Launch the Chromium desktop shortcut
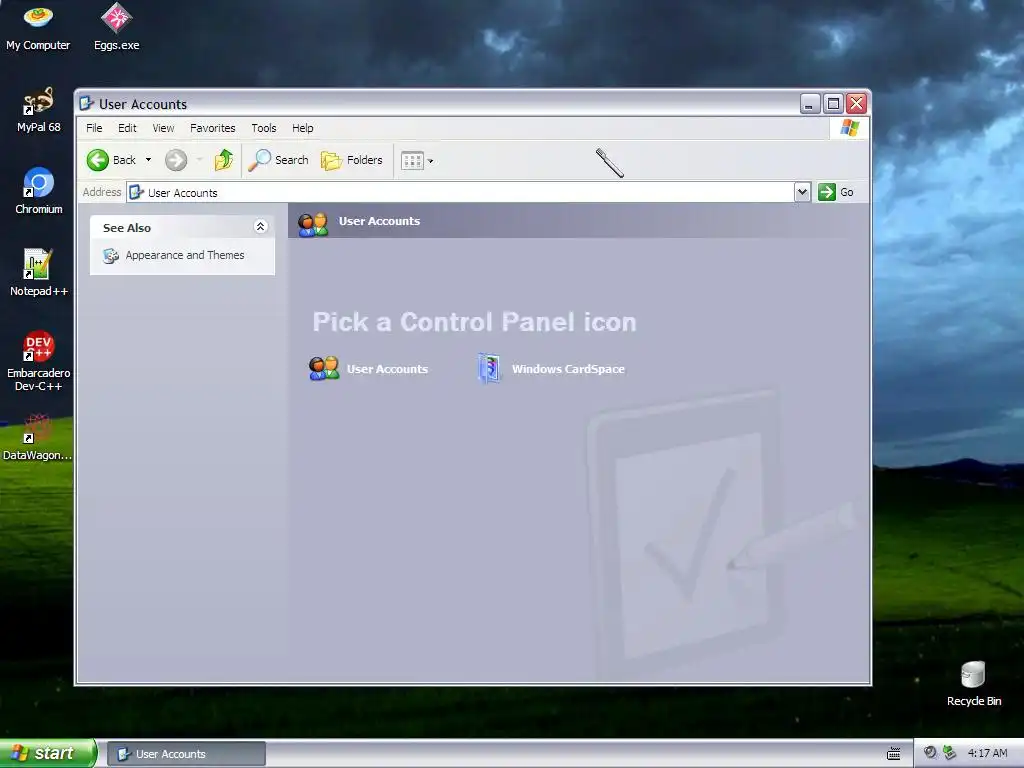Image resolution: width=1024 pixels, height=768 pixels. tap(39, 191)
